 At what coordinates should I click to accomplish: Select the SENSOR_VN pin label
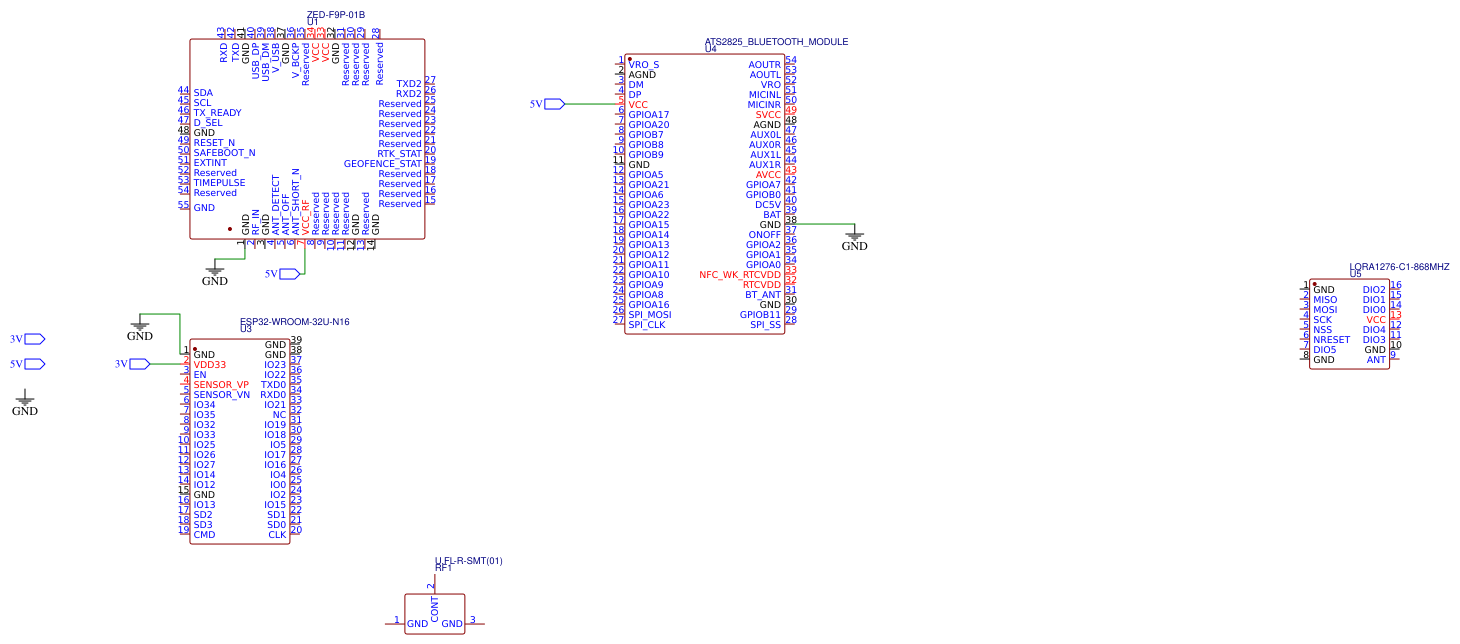[x=222, y=395]
